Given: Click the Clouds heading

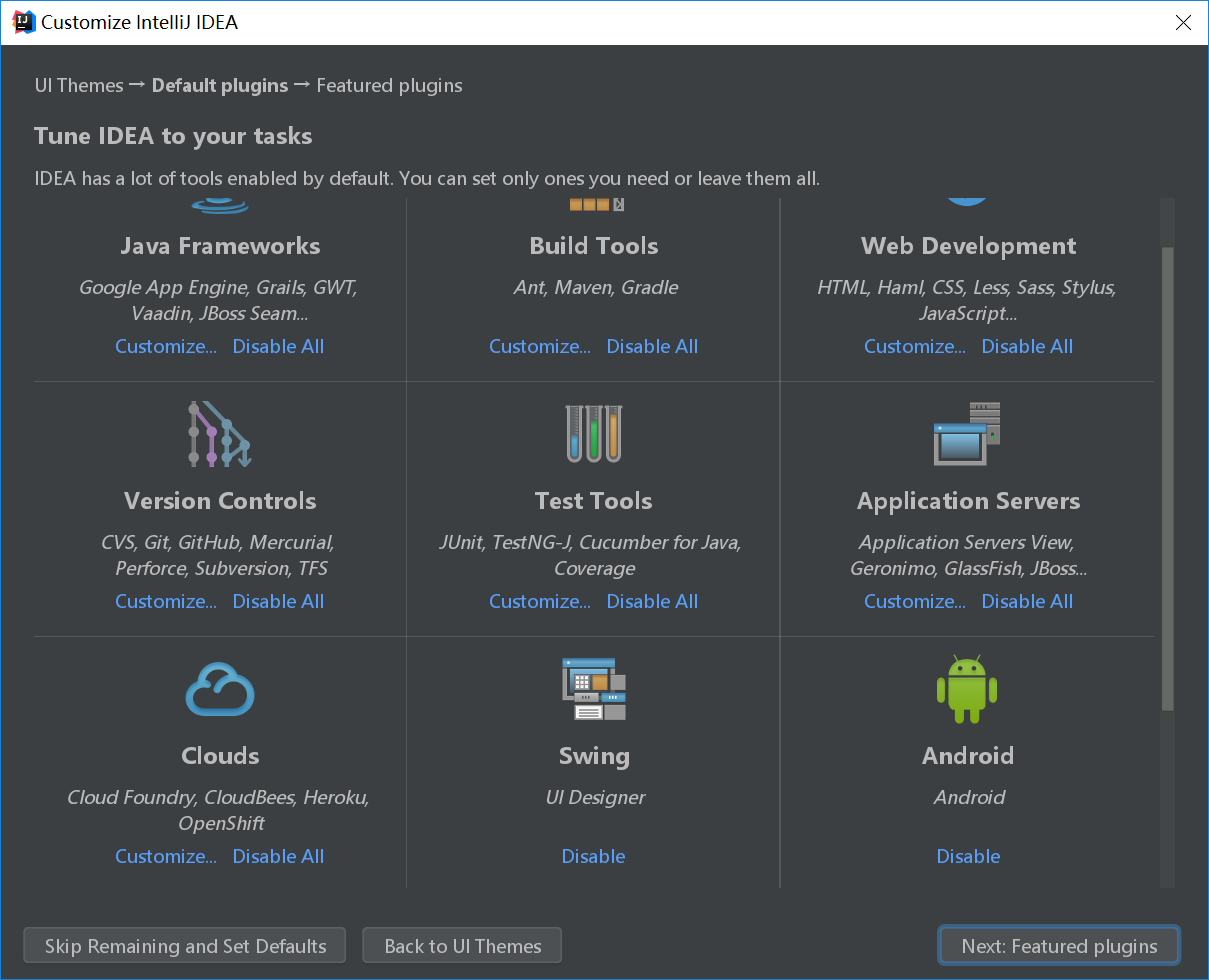Looking at the screenshot, I should point(220,756).
